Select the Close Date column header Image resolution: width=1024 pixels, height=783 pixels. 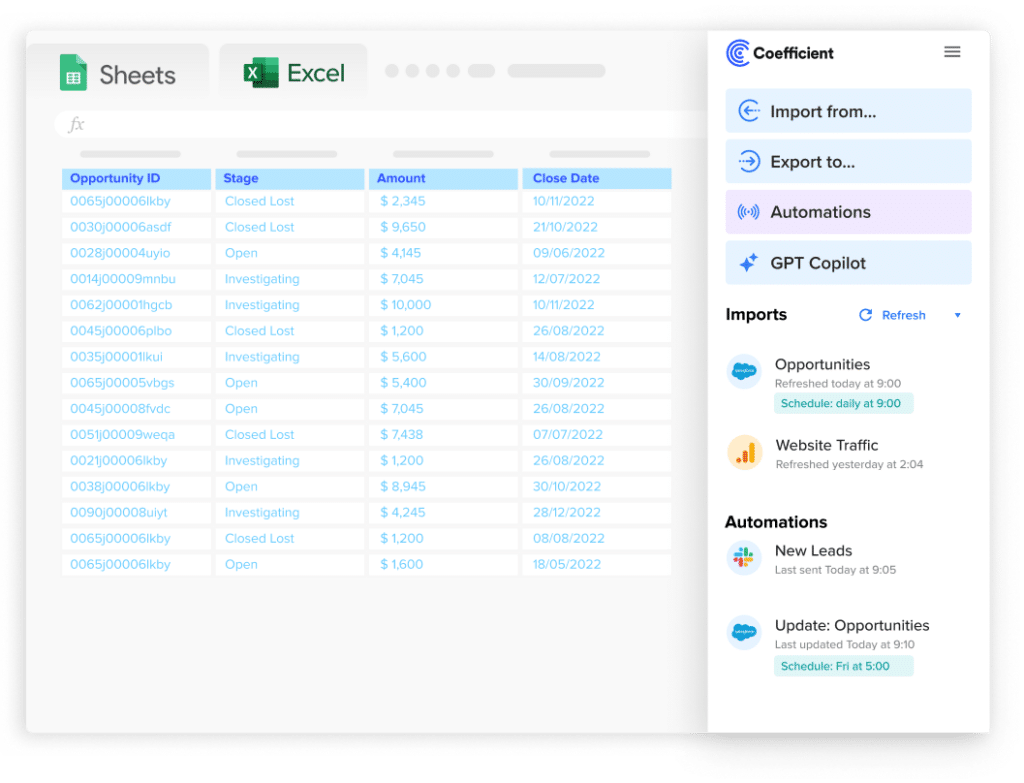click(x=597, y=178)
